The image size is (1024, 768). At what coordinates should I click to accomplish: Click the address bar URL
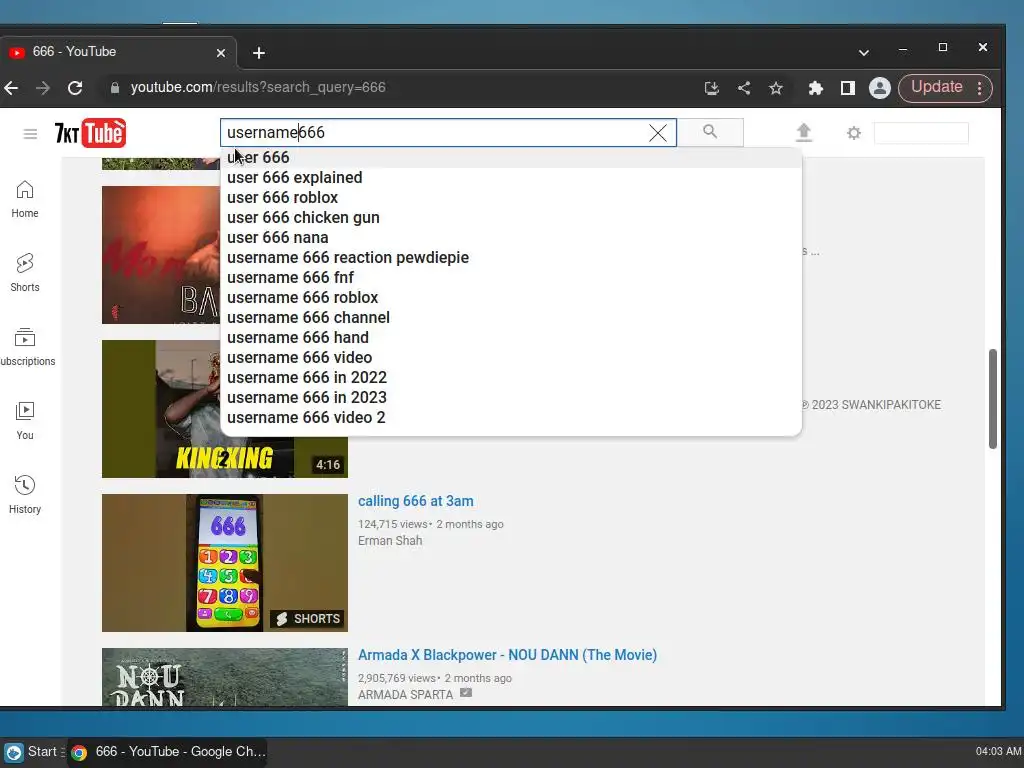258,88
